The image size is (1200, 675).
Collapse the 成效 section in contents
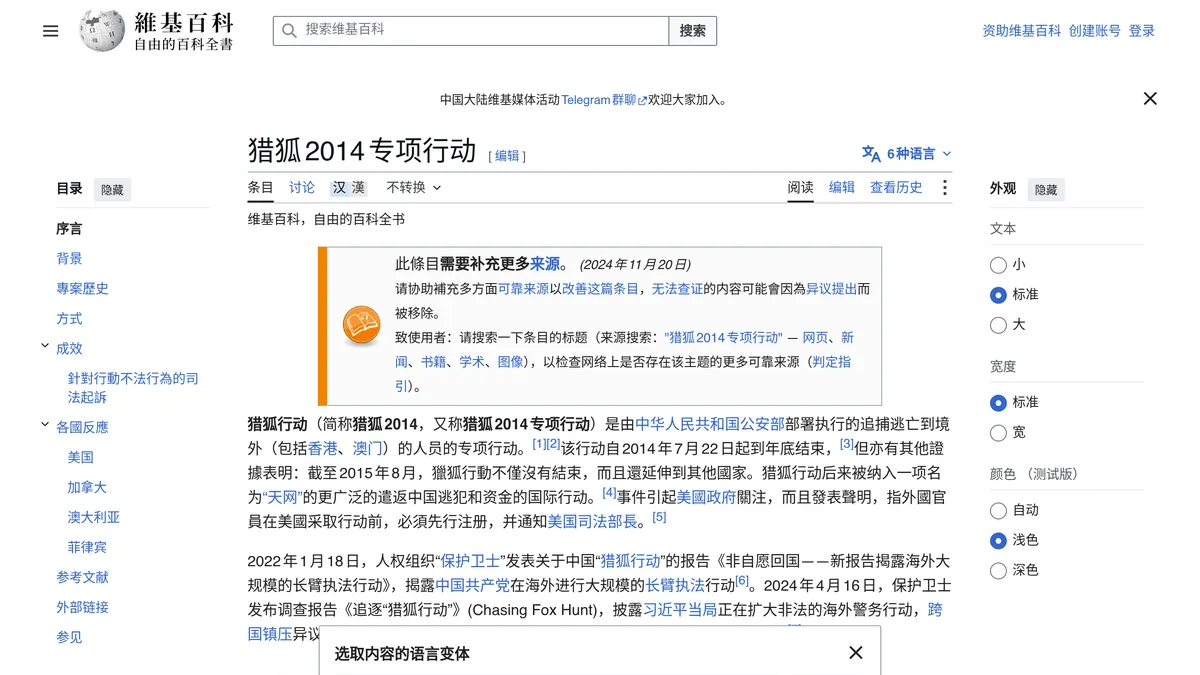point(45,347)
